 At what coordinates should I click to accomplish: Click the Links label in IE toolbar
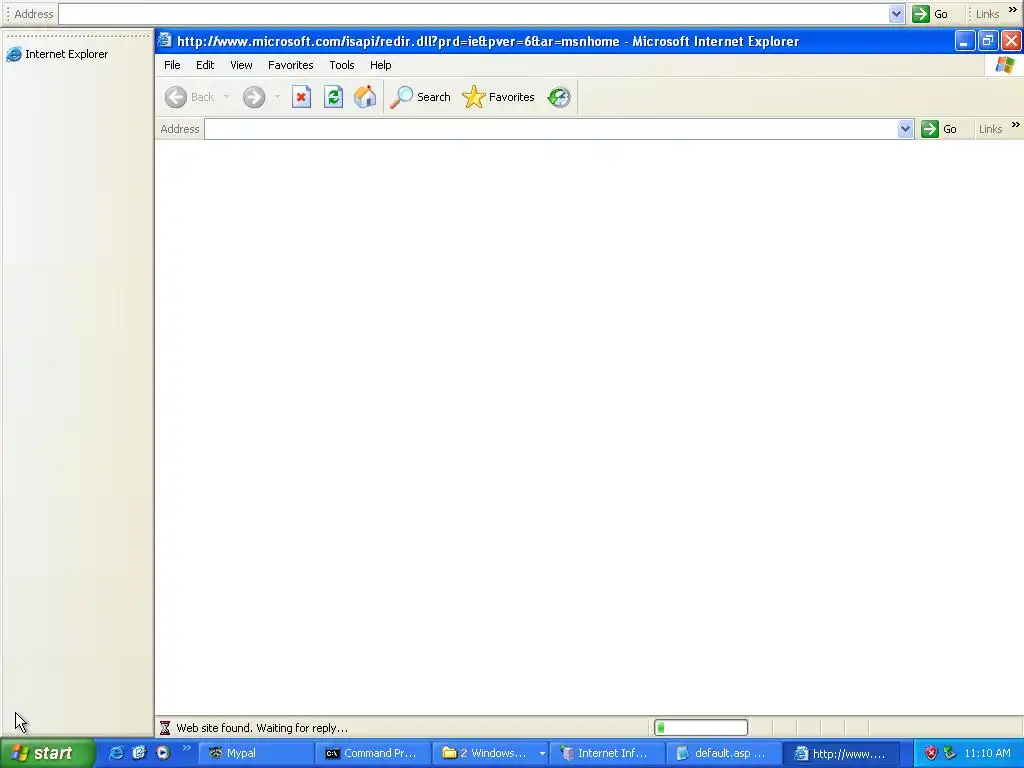[x=990, y=129]
